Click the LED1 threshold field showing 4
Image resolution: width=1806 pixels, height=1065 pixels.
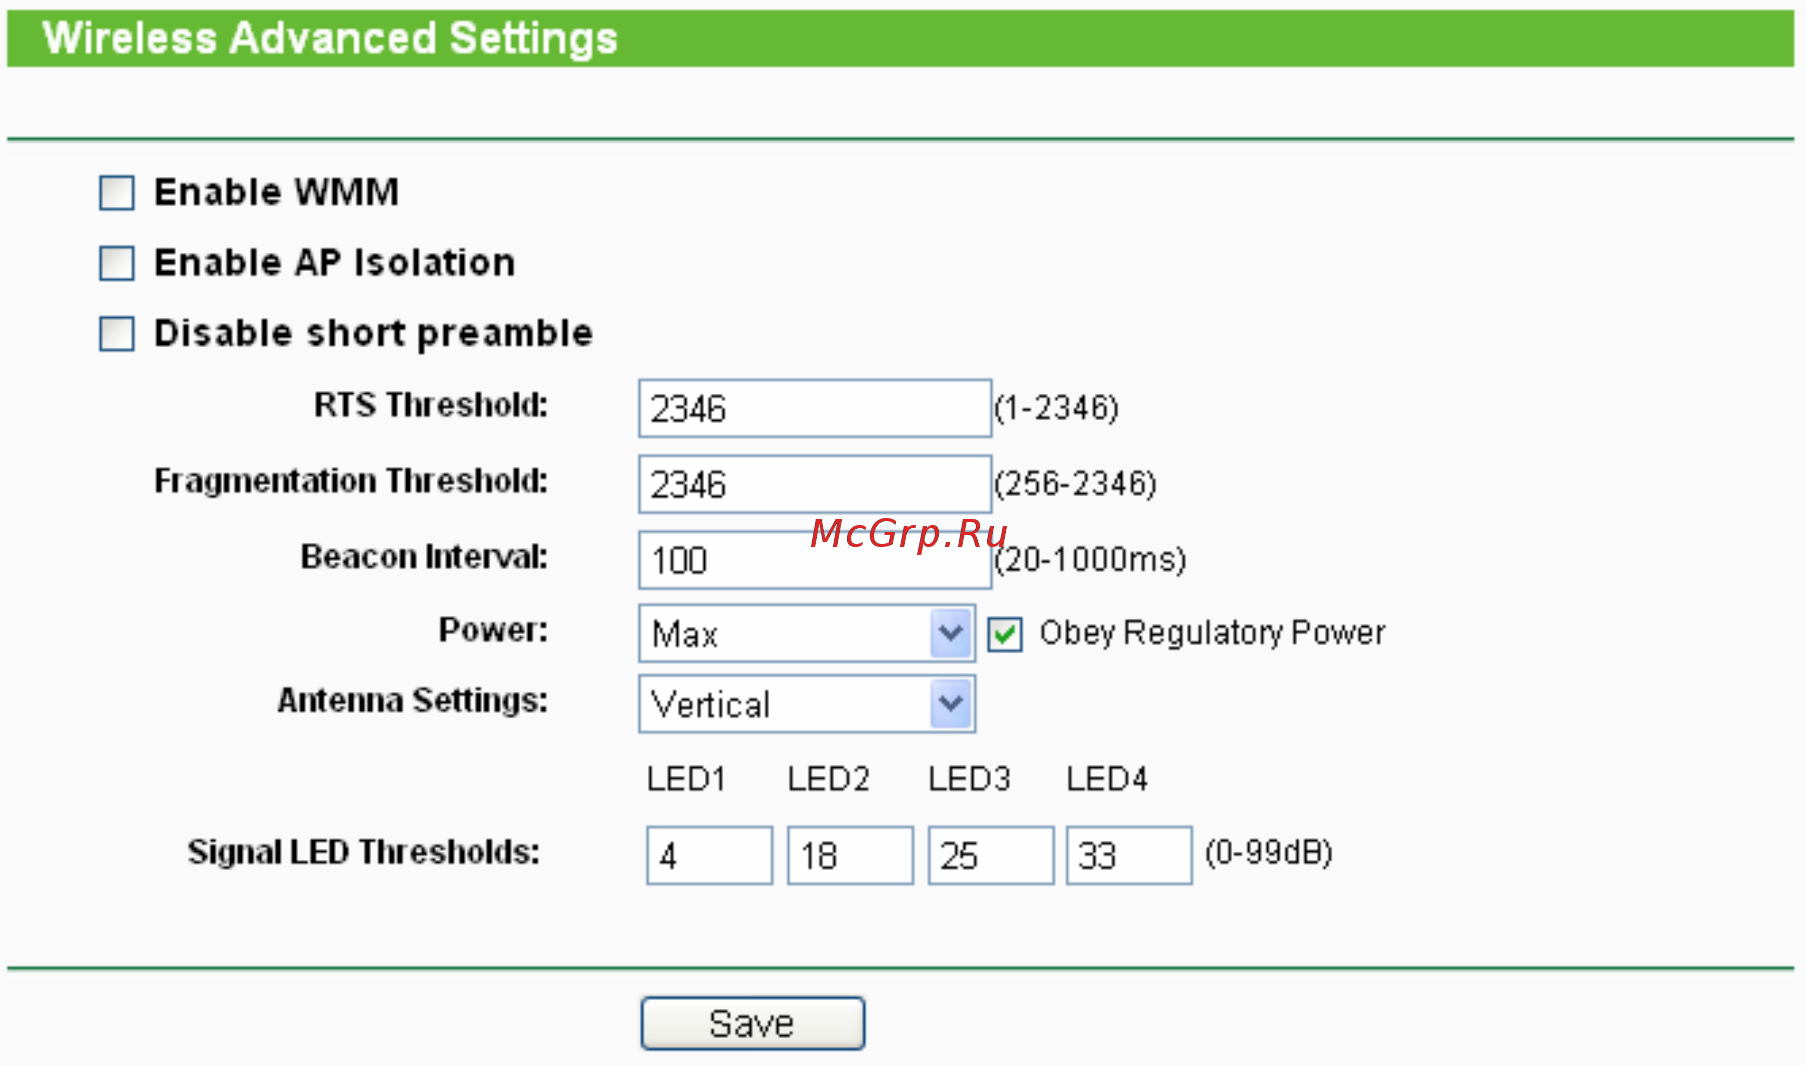(x=710, y=855)
